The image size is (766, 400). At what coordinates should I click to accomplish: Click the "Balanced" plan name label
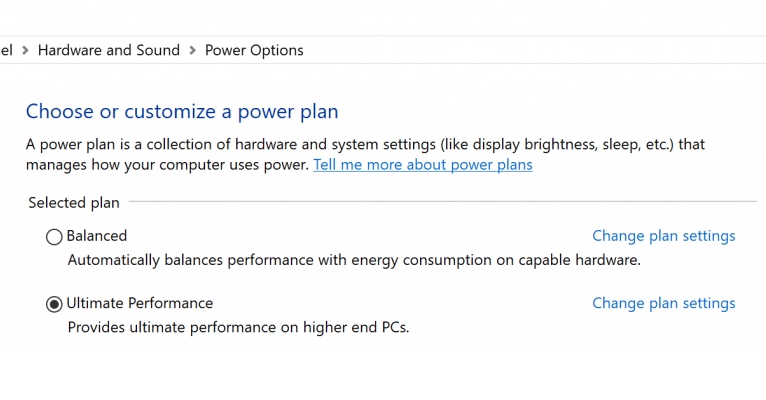97,236
